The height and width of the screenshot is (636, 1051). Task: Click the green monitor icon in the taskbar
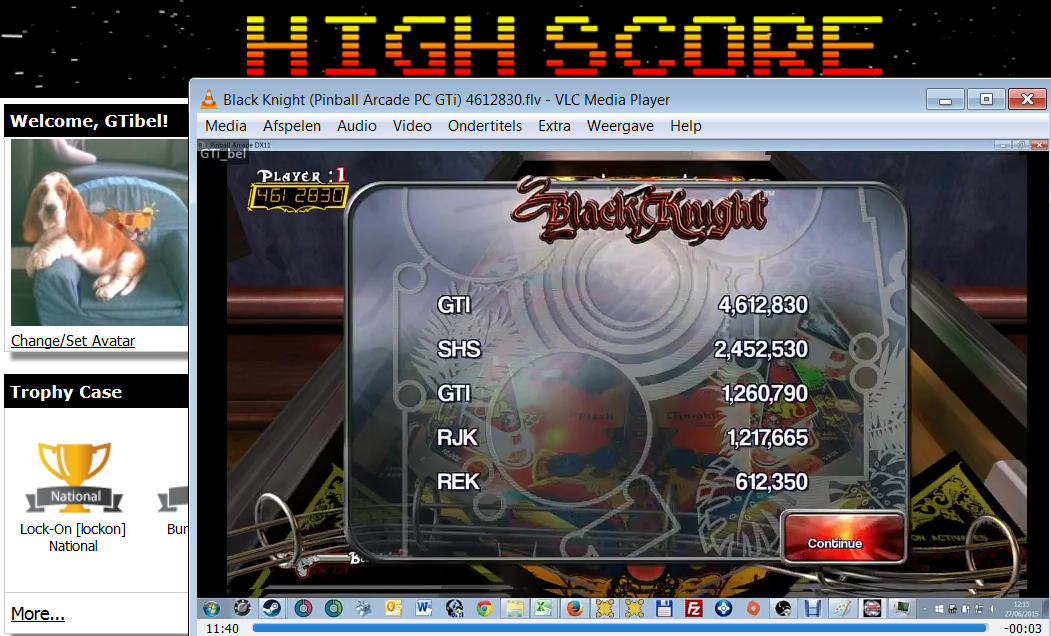coord(902,608)
